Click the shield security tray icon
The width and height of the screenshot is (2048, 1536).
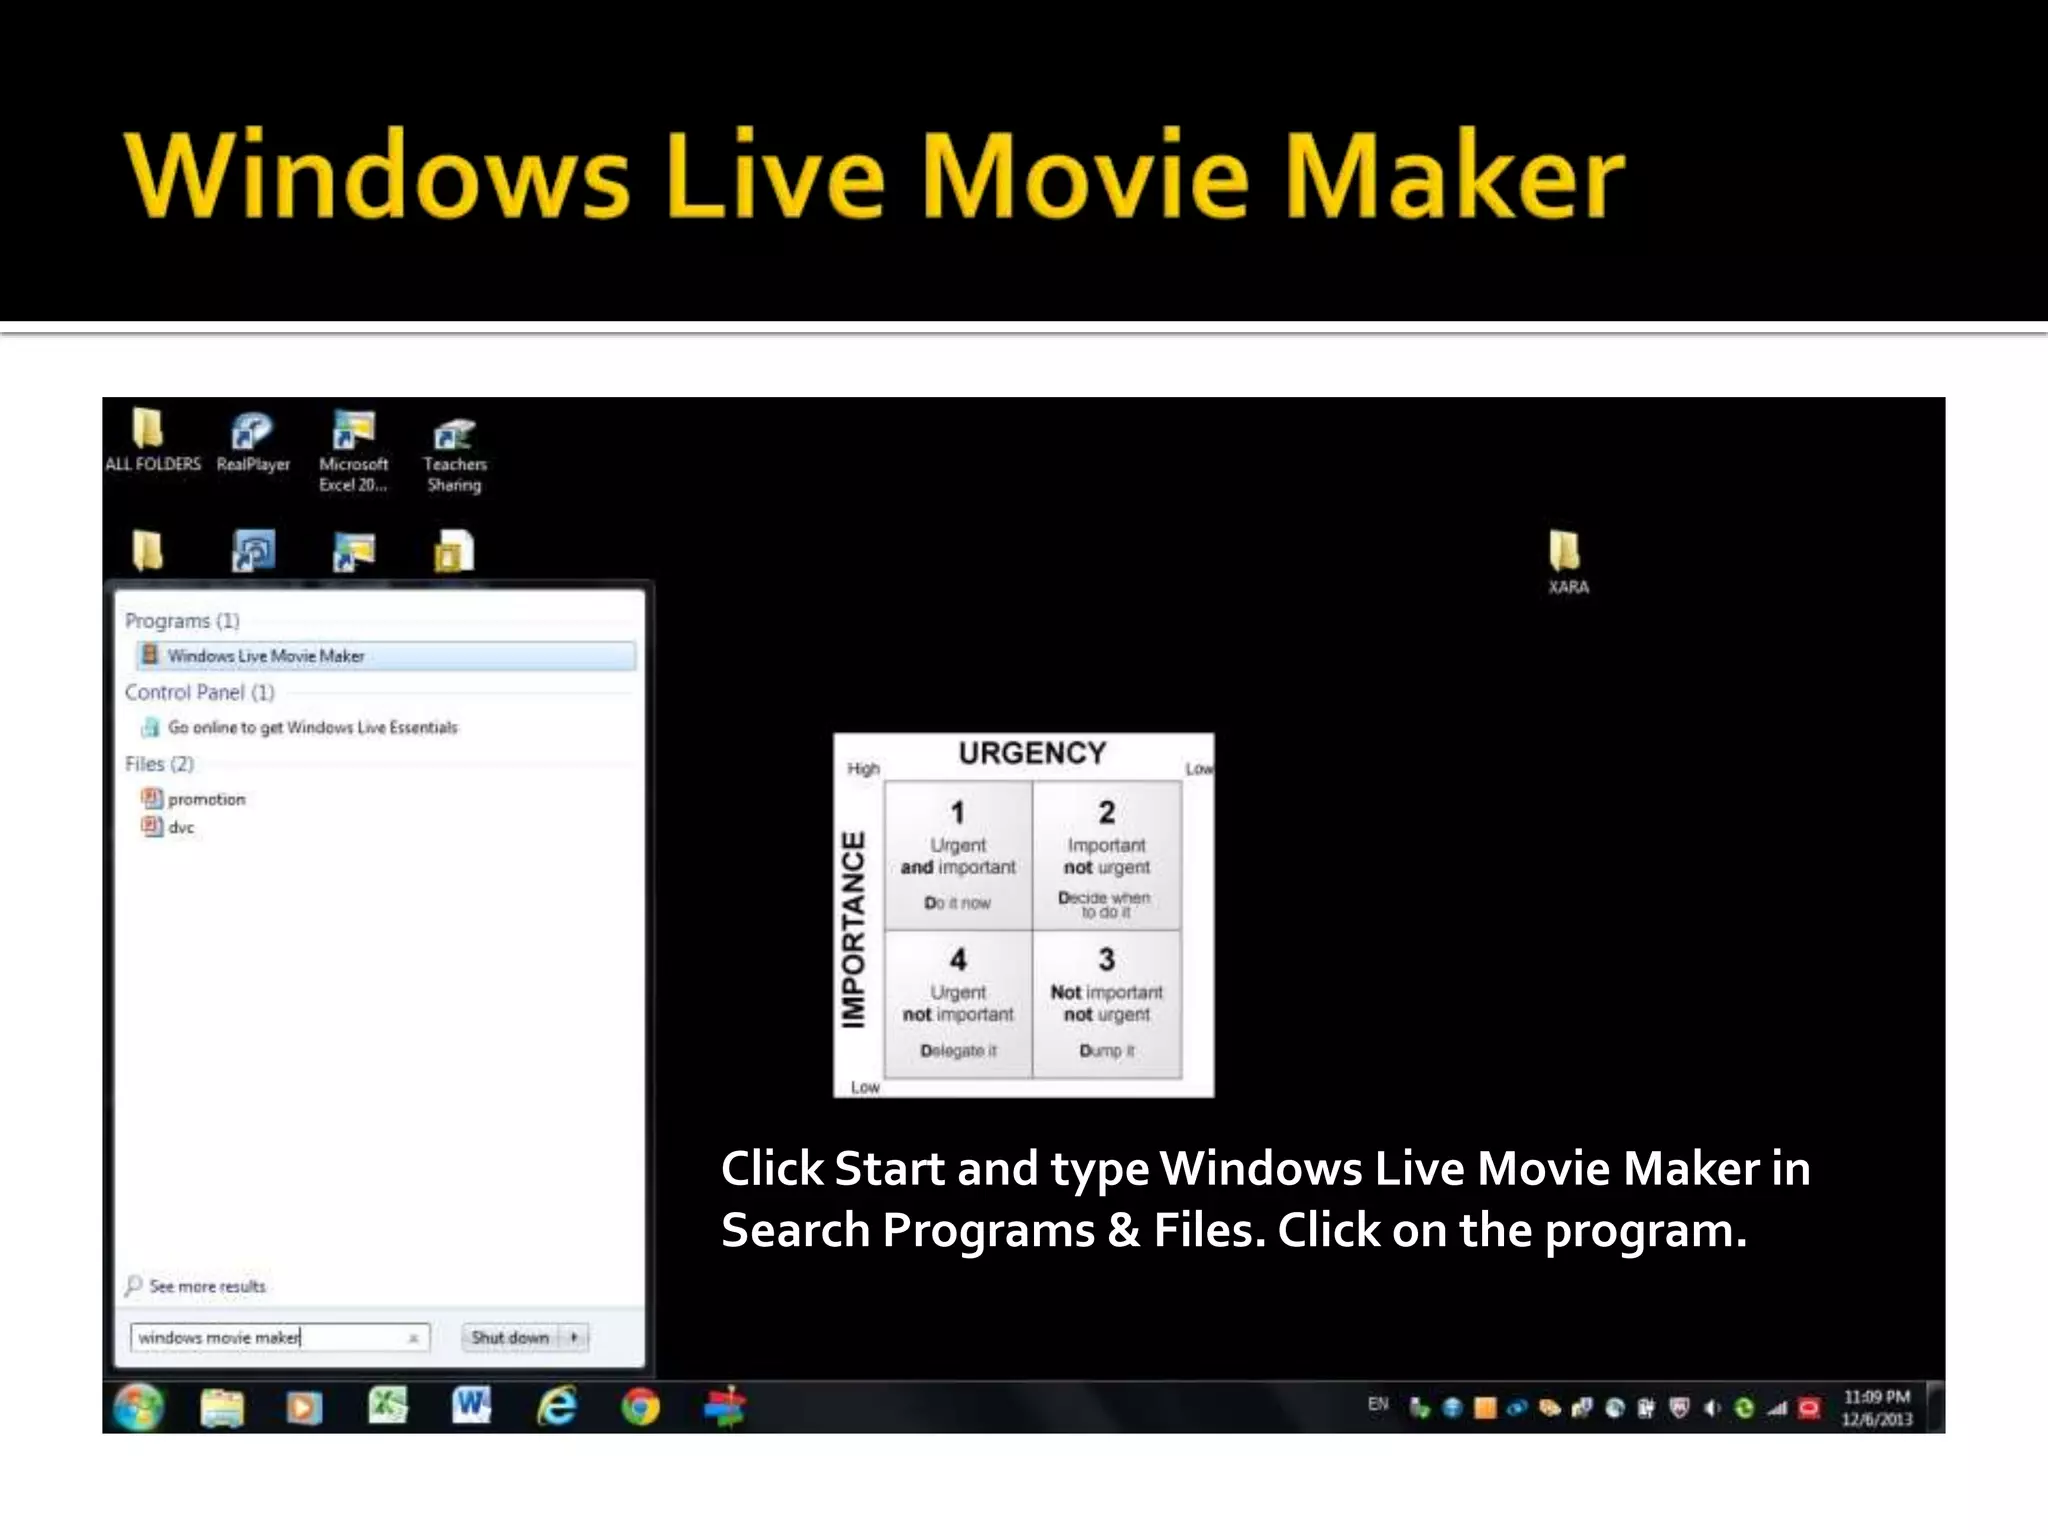click(x=1679, y=1408)
